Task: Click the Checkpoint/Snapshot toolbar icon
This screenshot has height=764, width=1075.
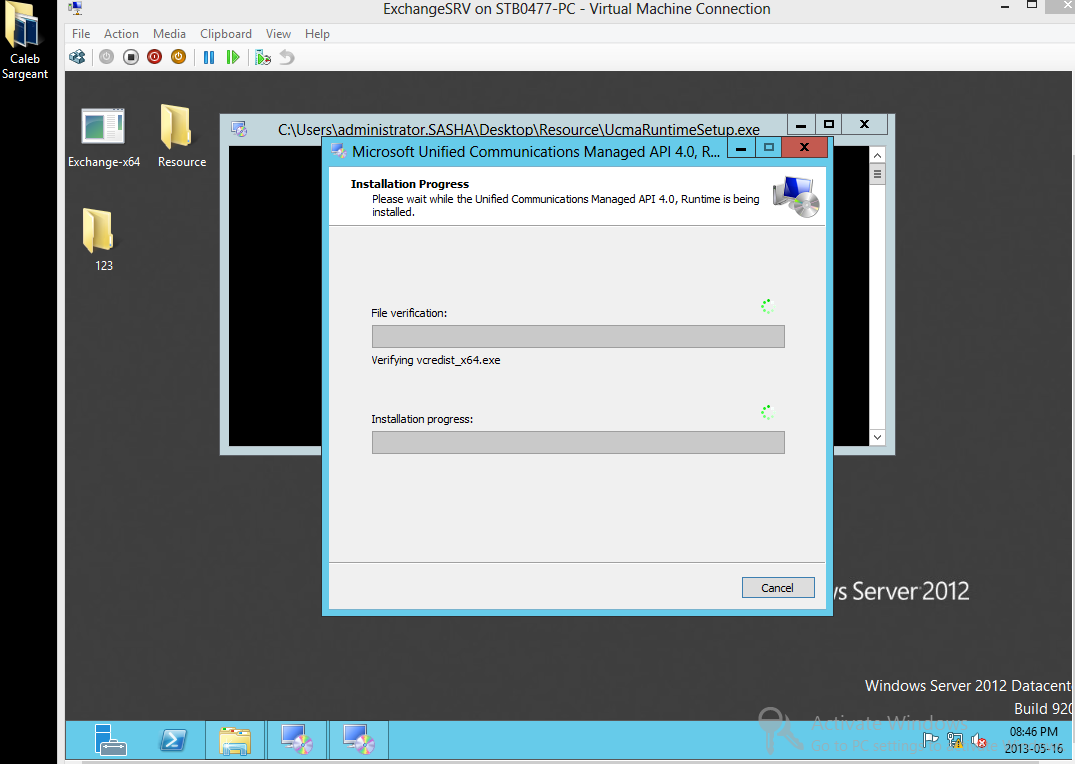Action: [x=263, y=57]
